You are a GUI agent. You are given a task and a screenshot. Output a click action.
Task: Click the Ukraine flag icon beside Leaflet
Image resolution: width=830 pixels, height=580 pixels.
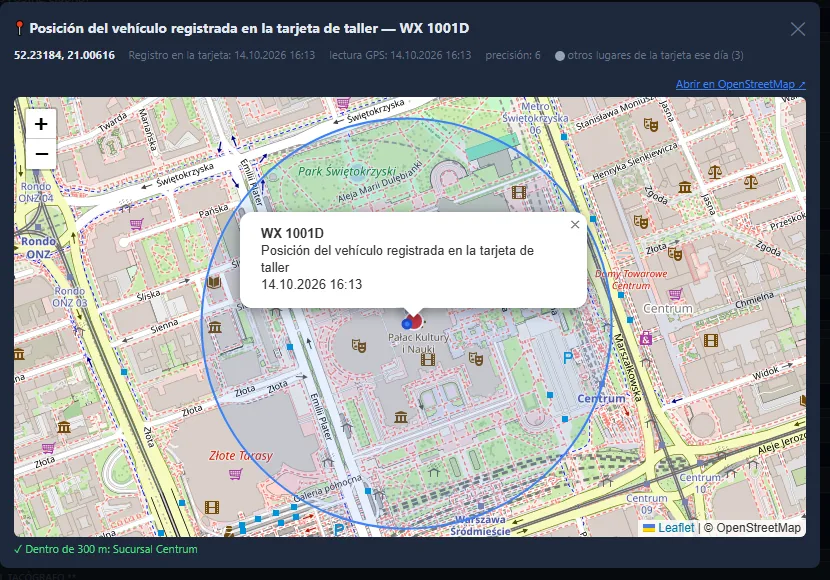(648, 528)
